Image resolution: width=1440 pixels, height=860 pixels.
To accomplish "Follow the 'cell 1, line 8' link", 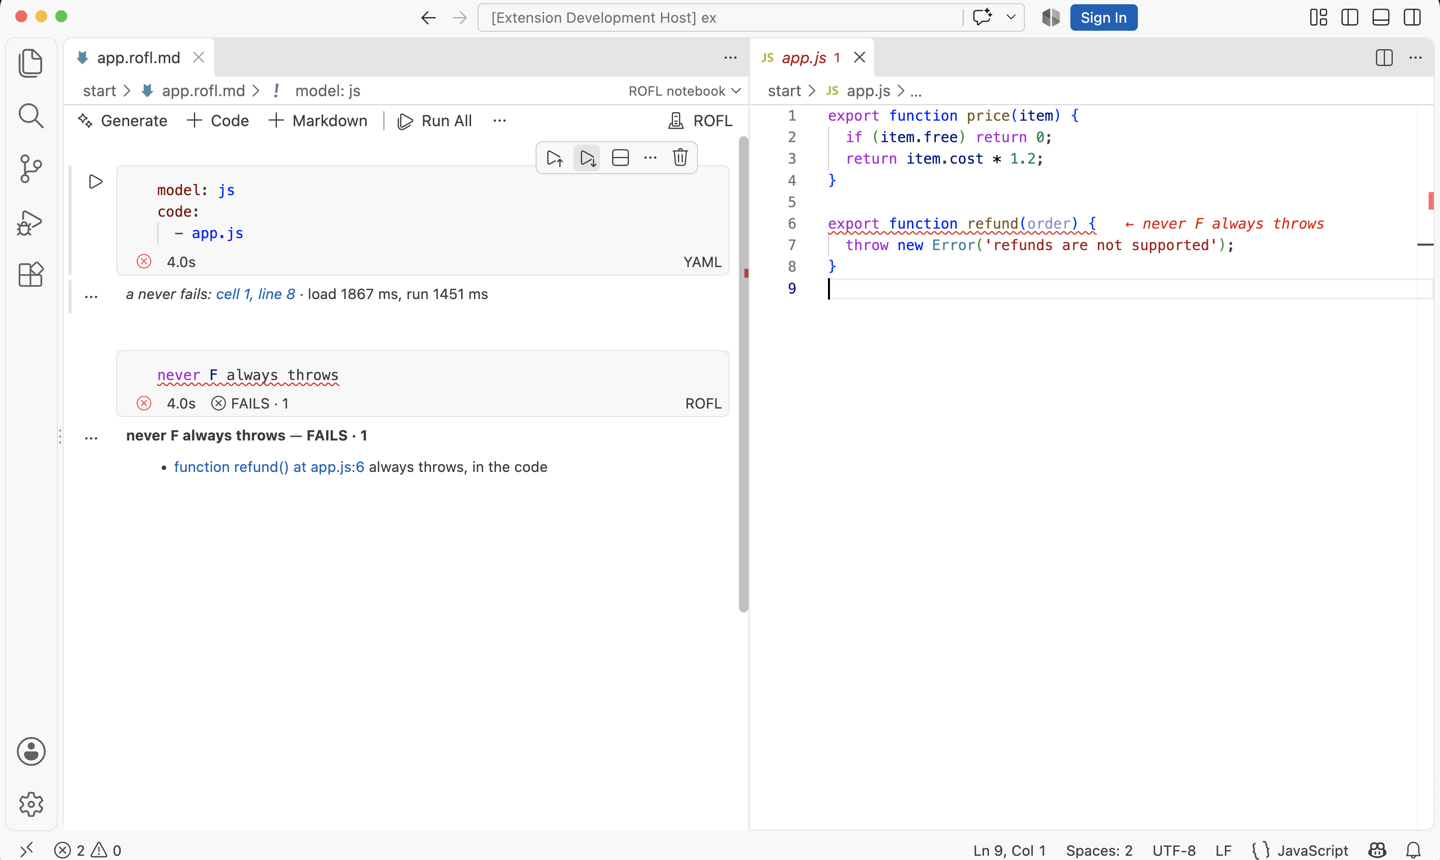I will click(x=256, y=294).
